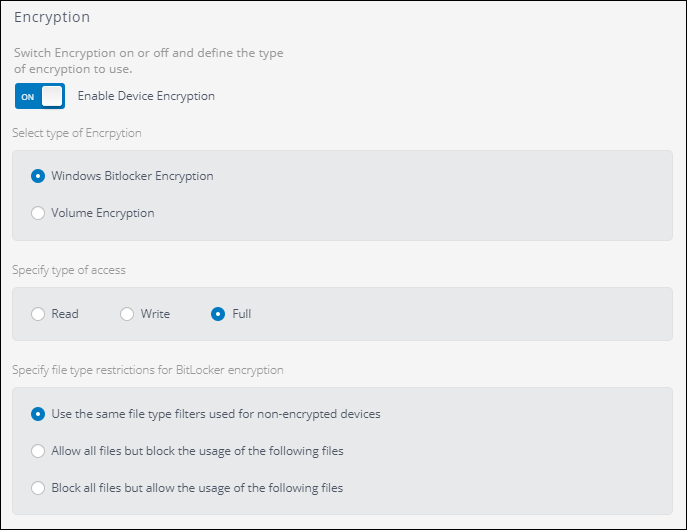Click the Full option label text
Viewport: 687px width, 530px height.
pyautogui.click(x=241, y=314)
